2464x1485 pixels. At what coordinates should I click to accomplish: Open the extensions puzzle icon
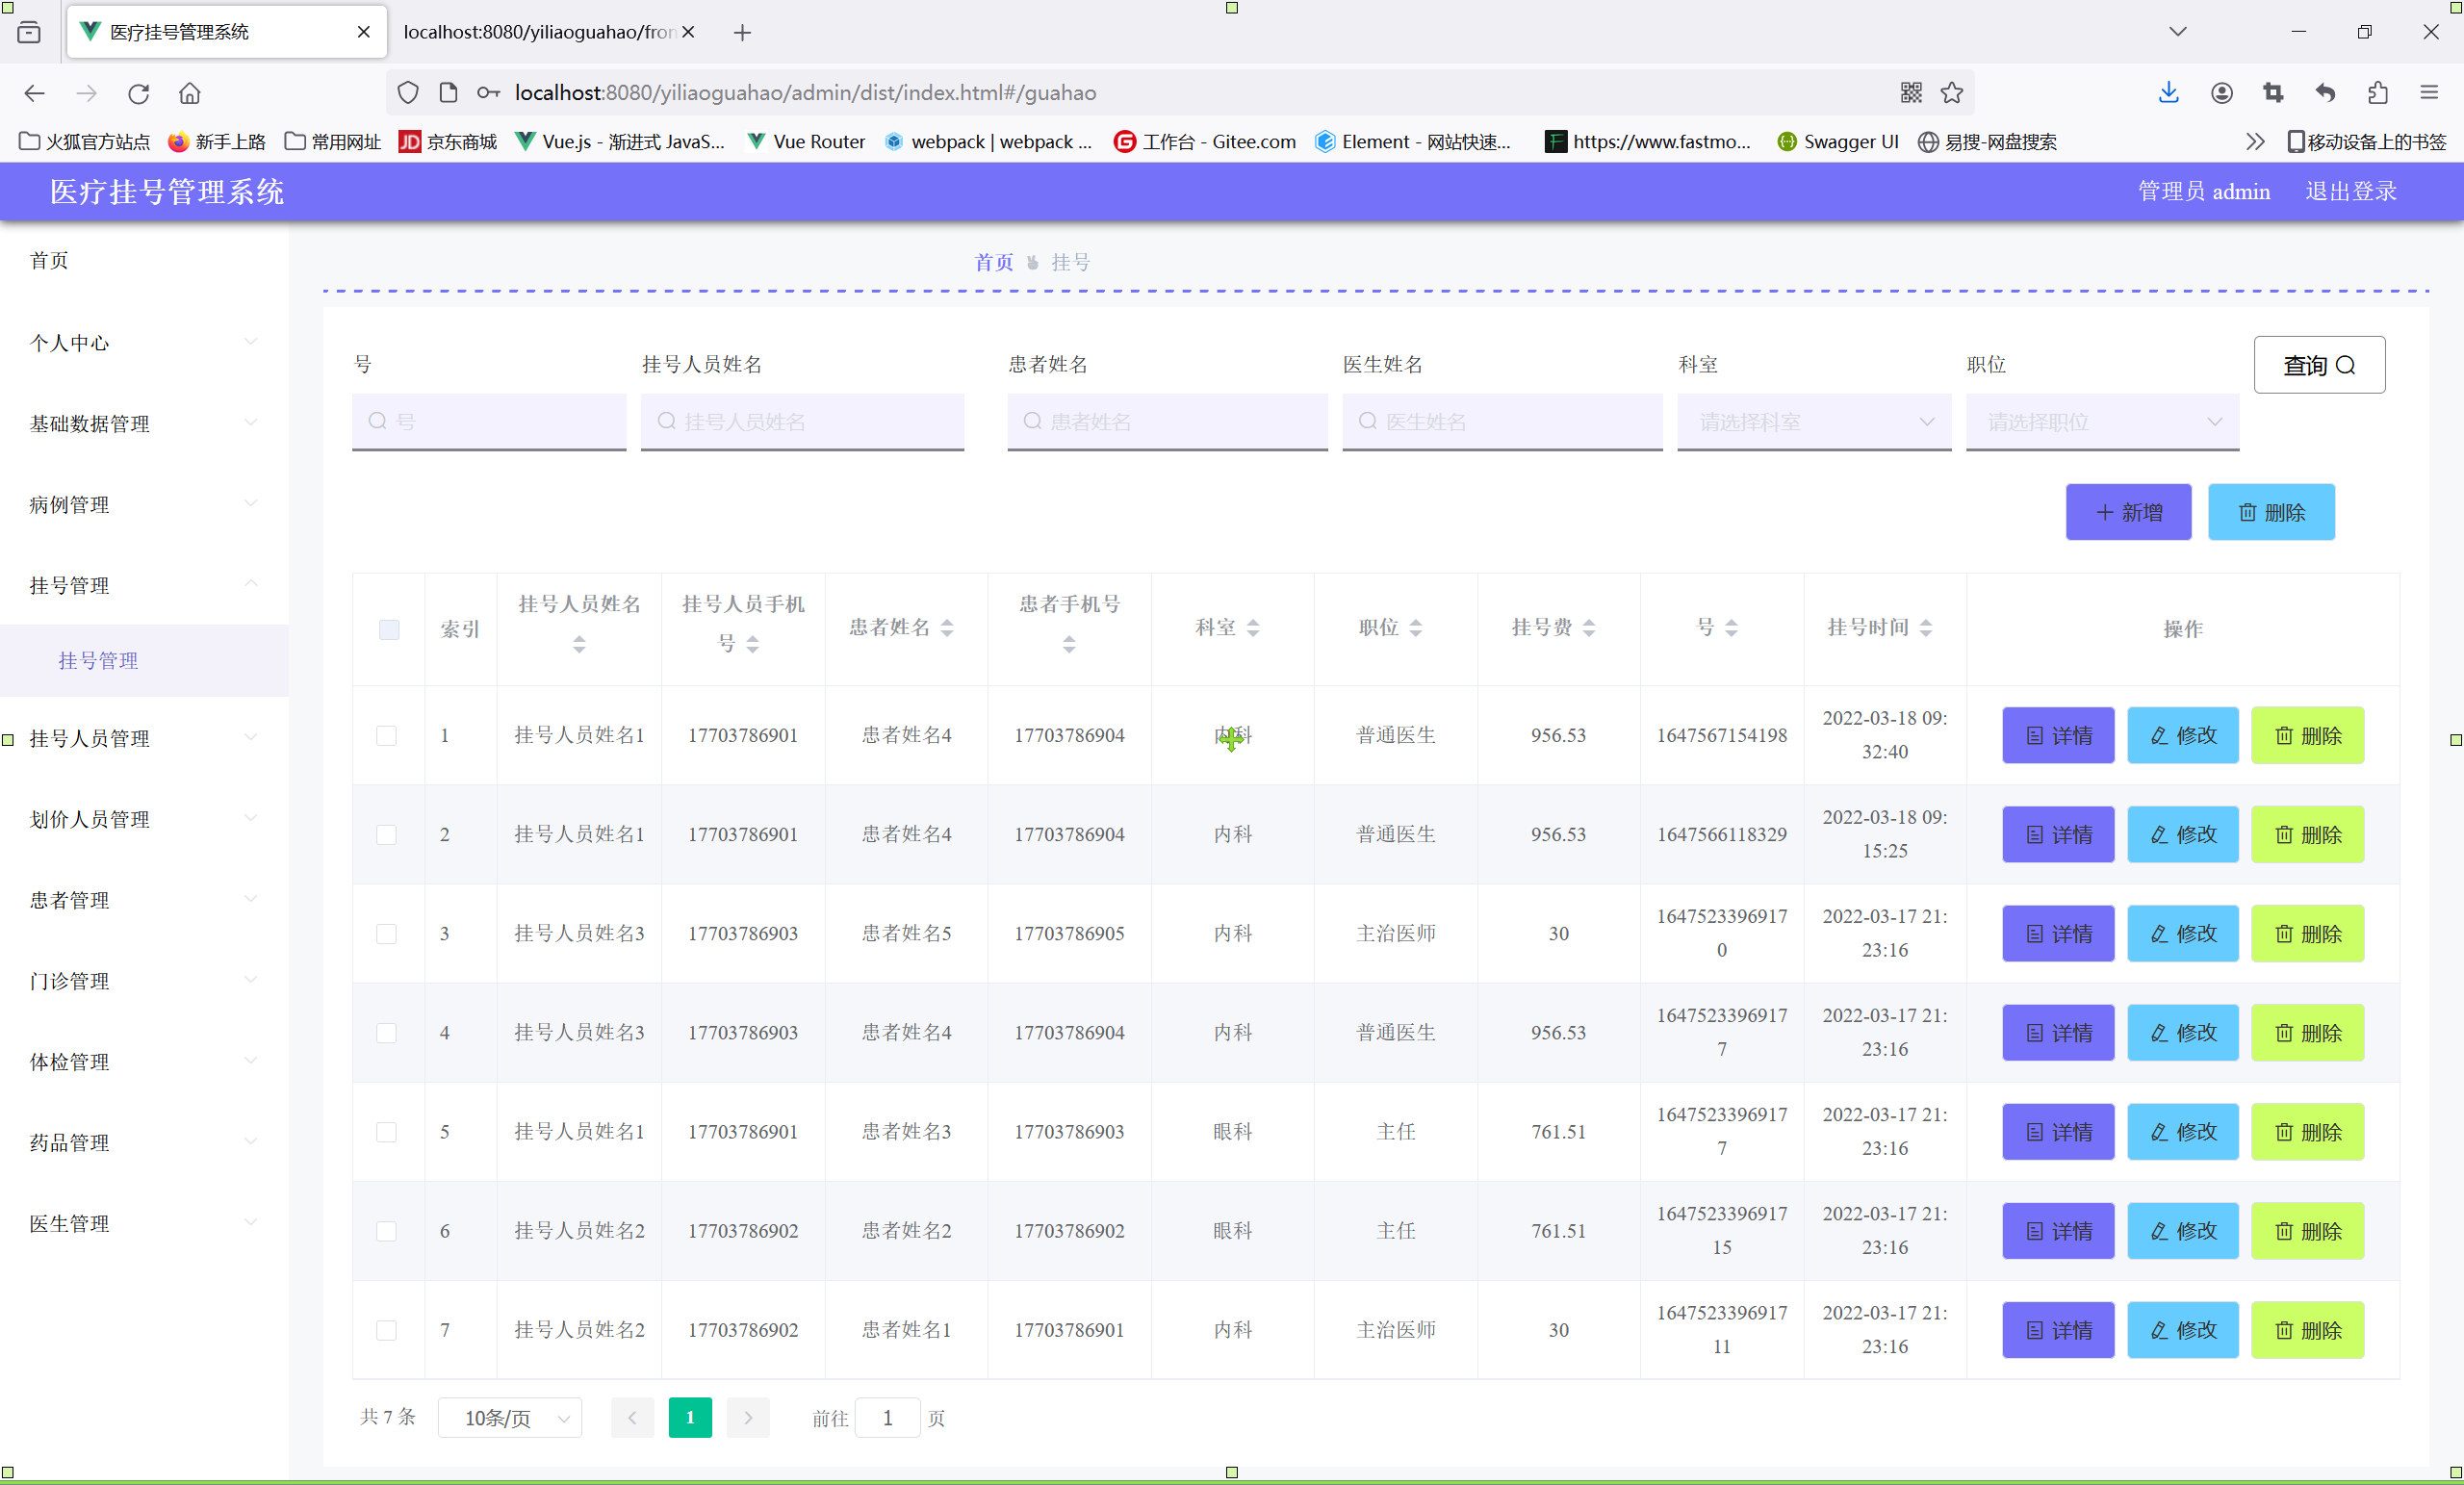[2377, 93]
